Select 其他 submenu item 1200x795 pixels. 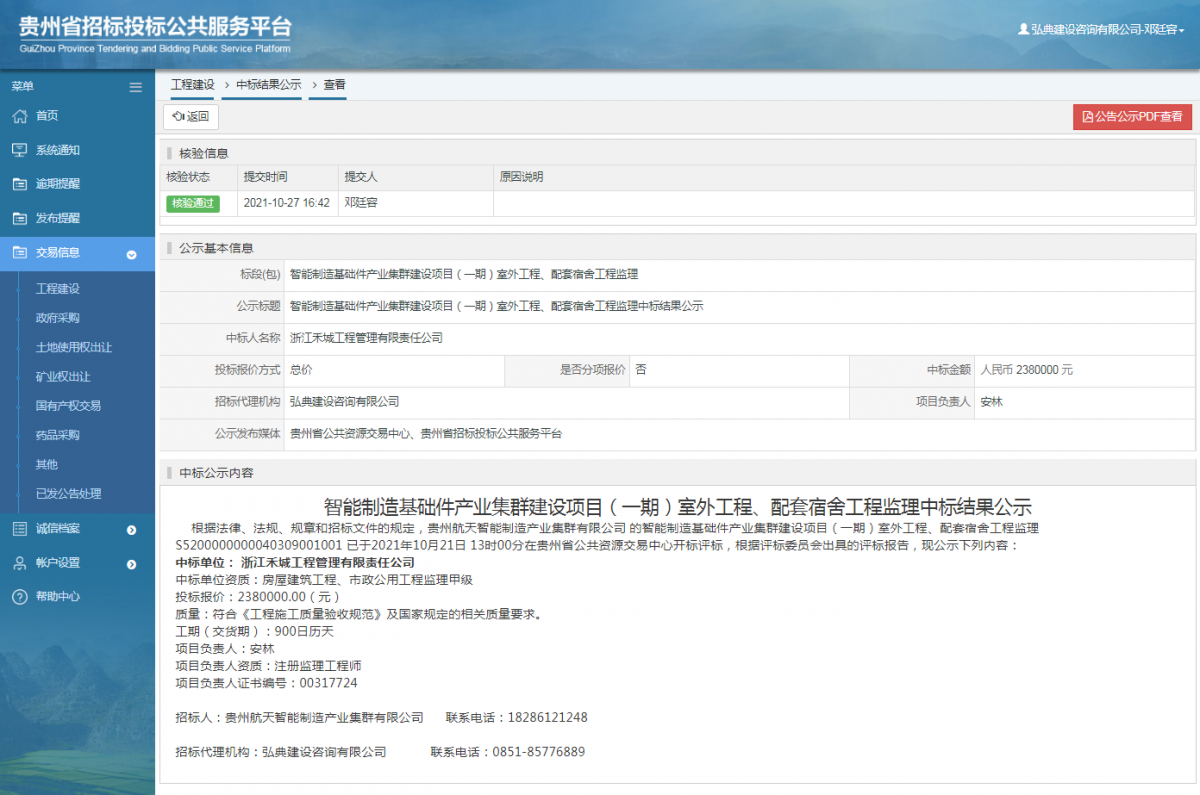[47, 464]
